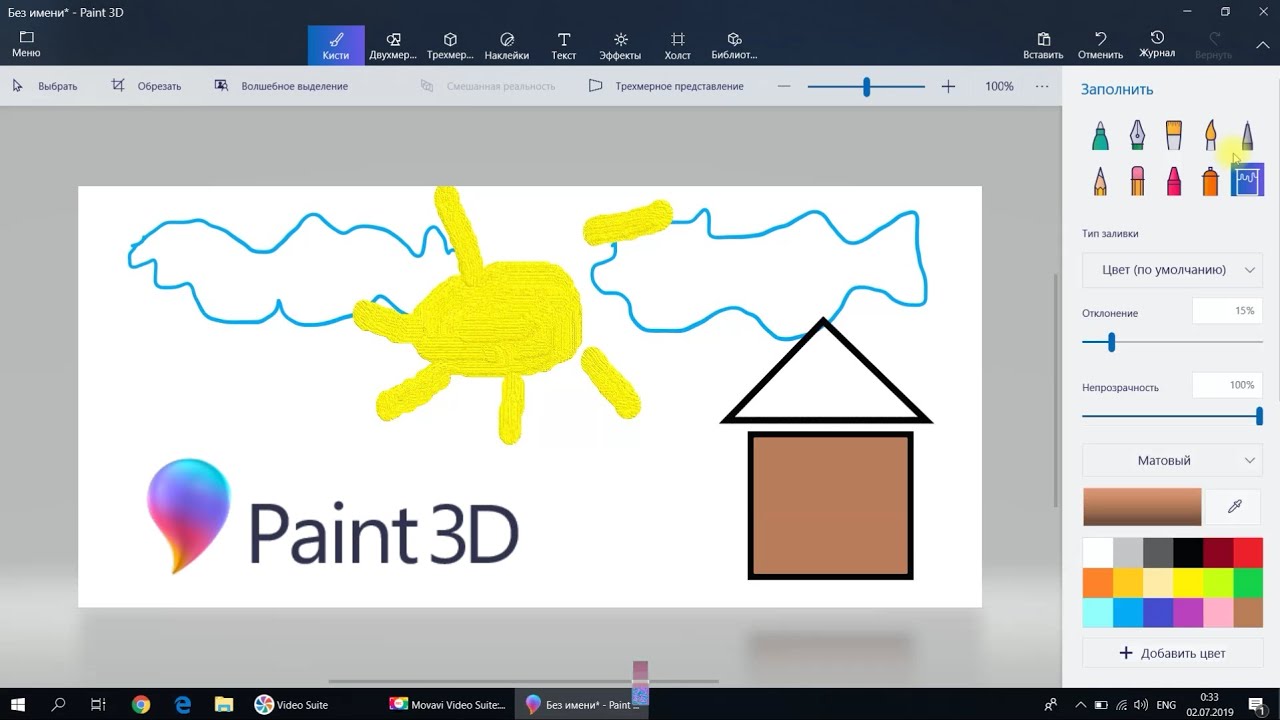
Task: Select the Eraser tool
Action: coord(1137,181)
